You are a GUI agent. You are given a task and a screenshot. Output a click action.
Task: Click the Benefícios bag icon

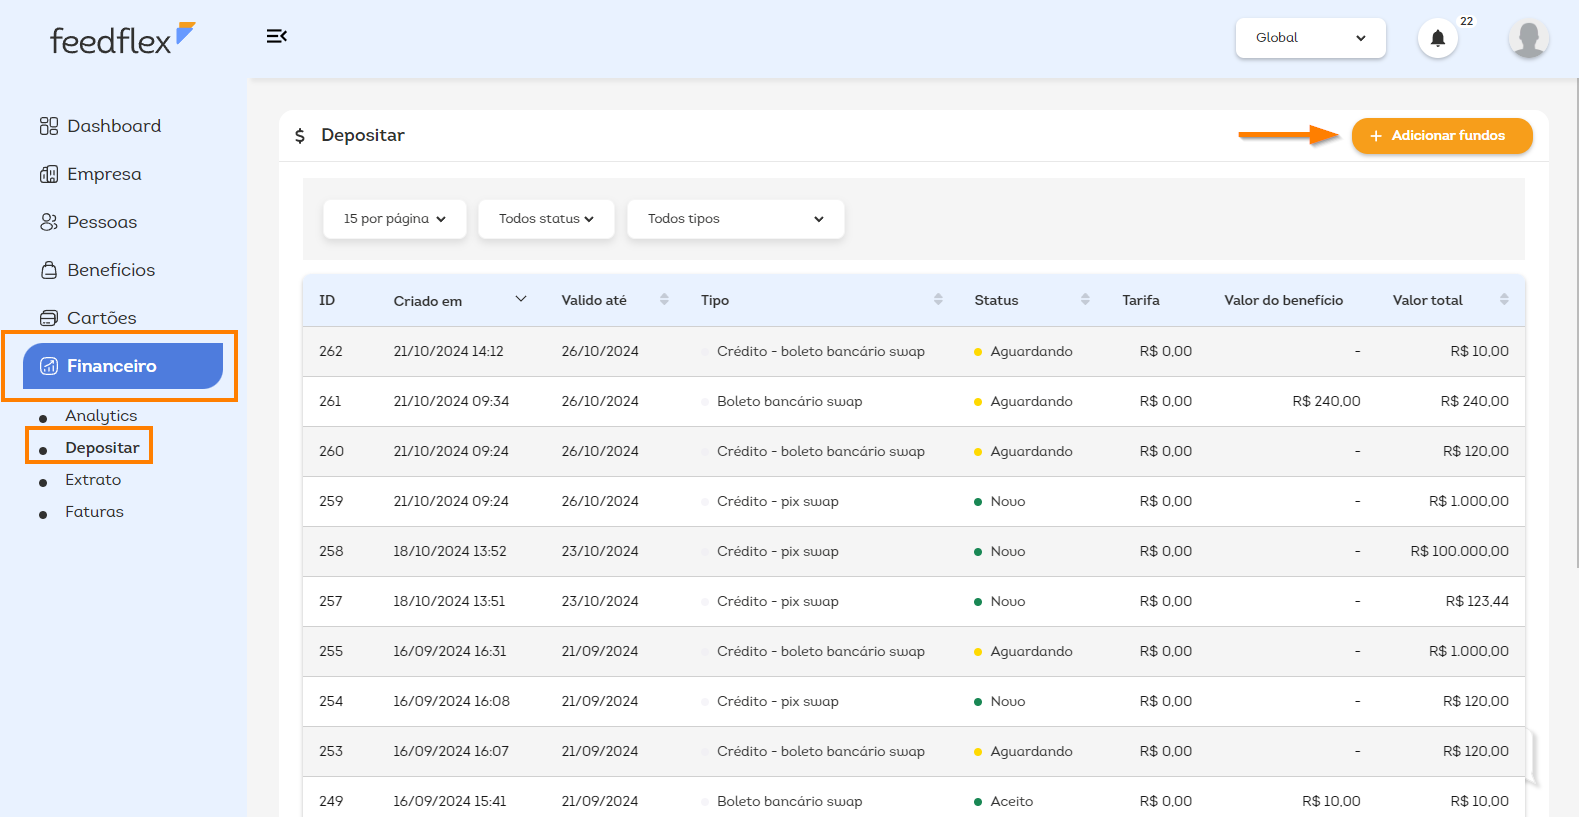point(49,270)
